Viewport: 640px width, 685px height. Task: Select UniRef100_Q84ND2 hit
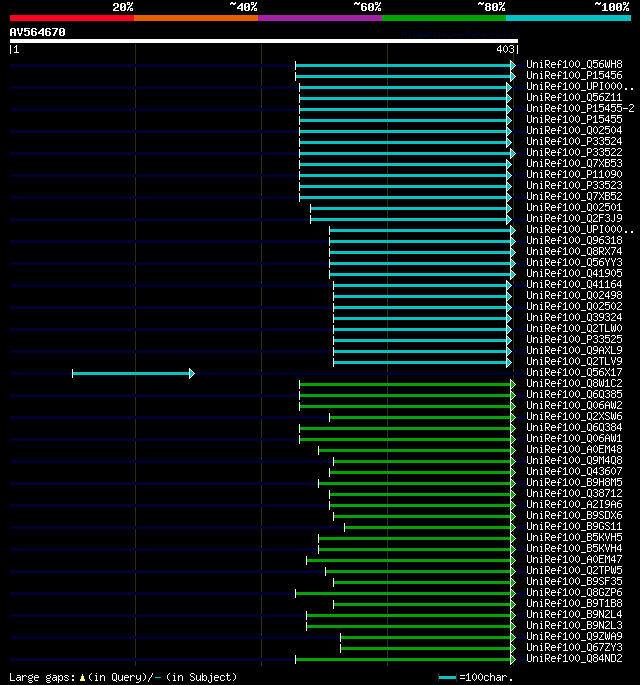[x=574, y=658]
